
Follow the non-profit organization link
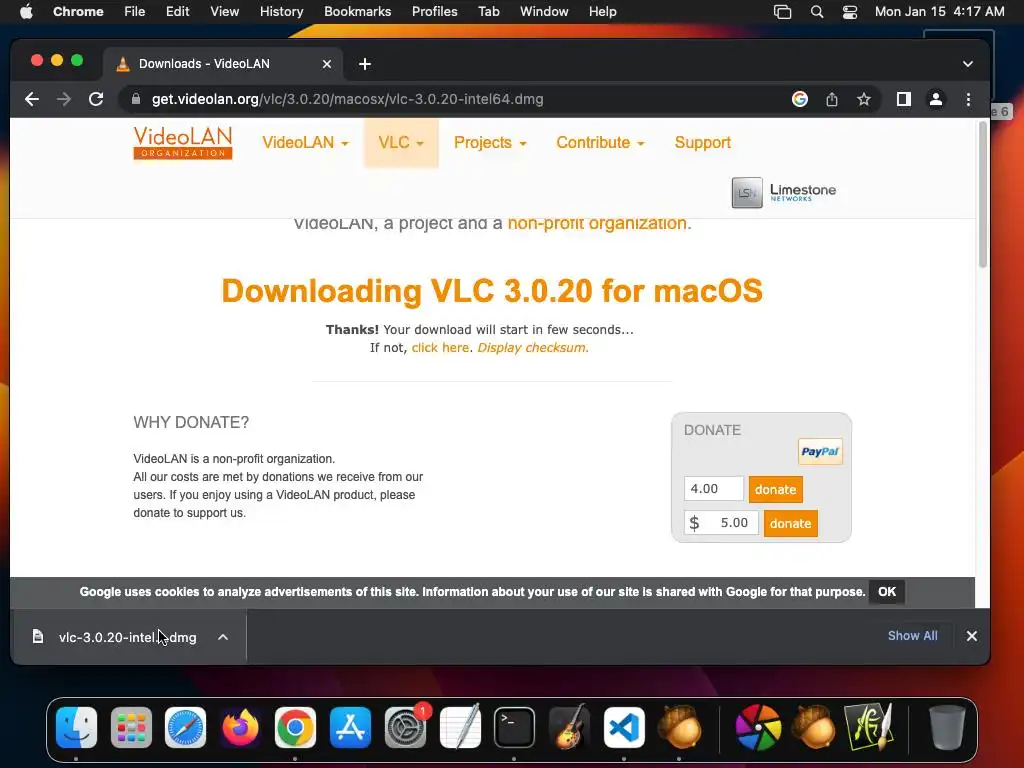click(x=597, y=223)
